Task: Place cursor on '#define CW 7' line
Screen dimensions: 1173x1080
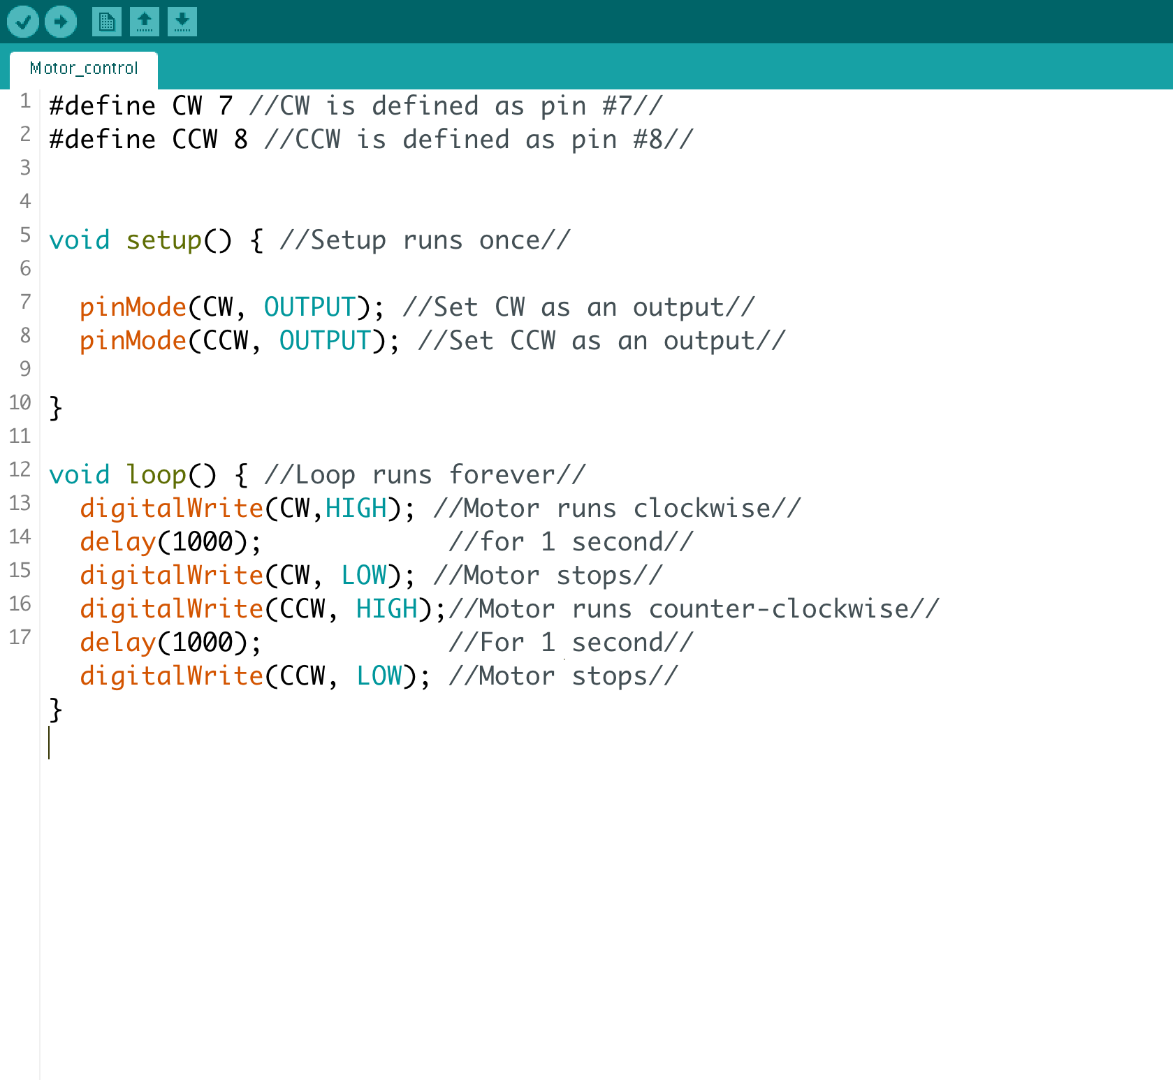Action: click(141, 106)
